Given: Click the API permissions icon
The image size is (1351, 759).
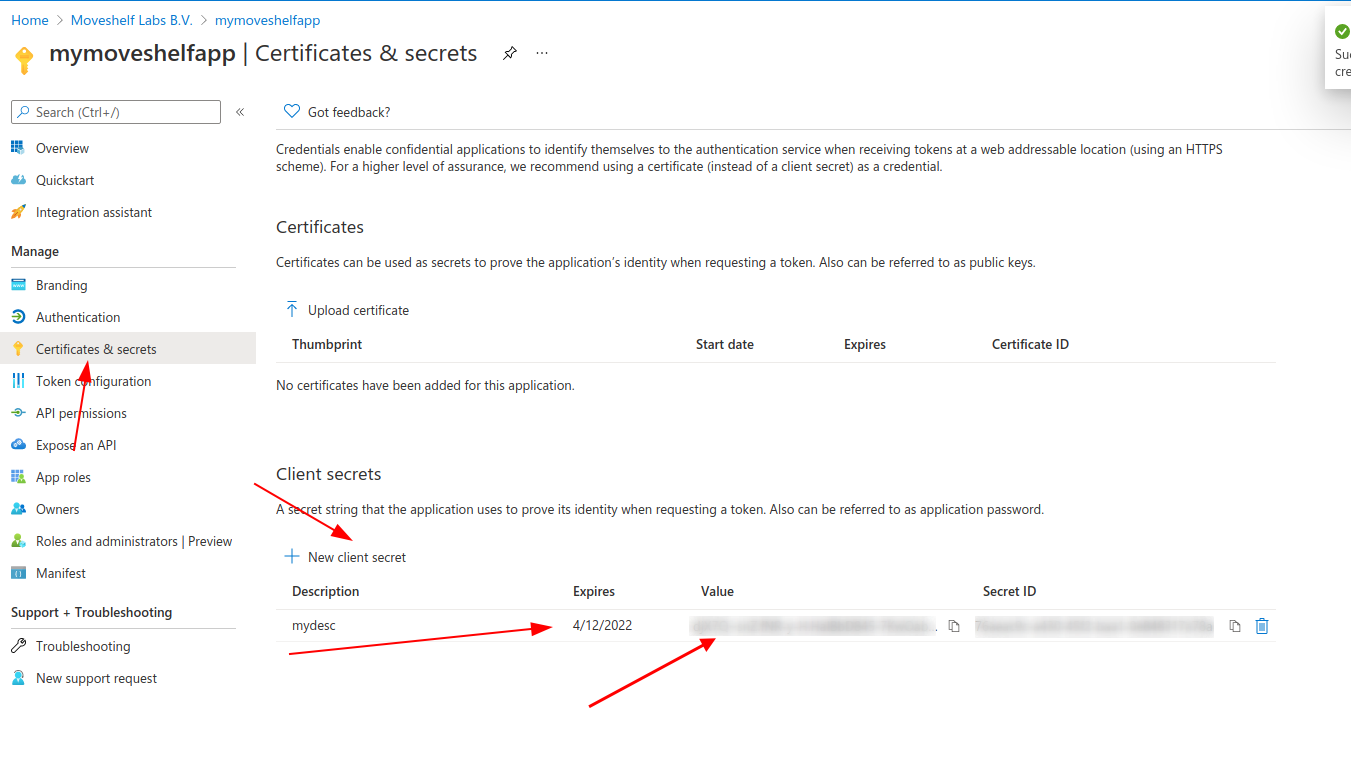Looking at the screenshot, I should point(18,413).
